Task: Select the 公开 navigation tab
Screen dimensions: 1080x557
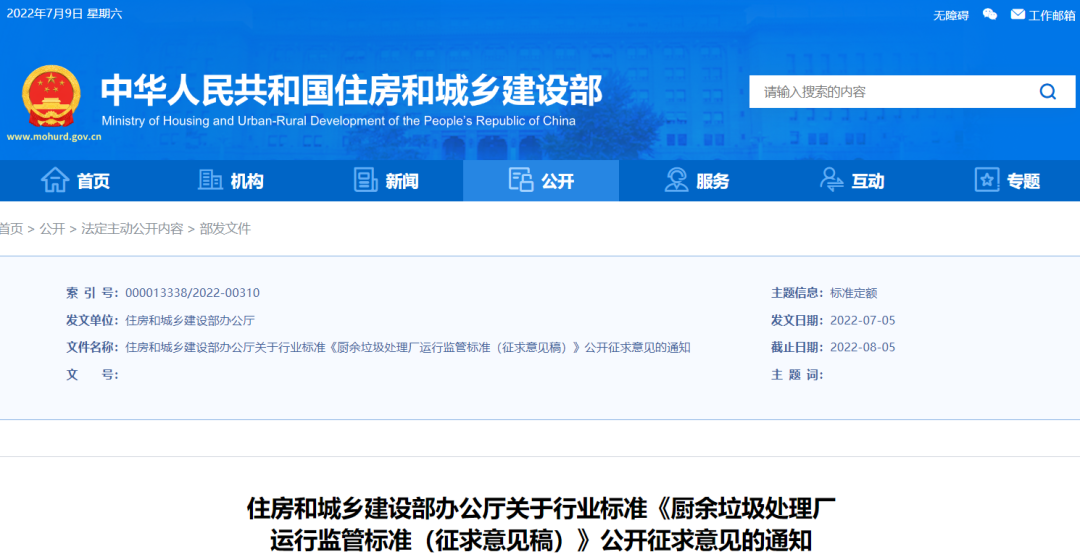Action: [541, 181]
